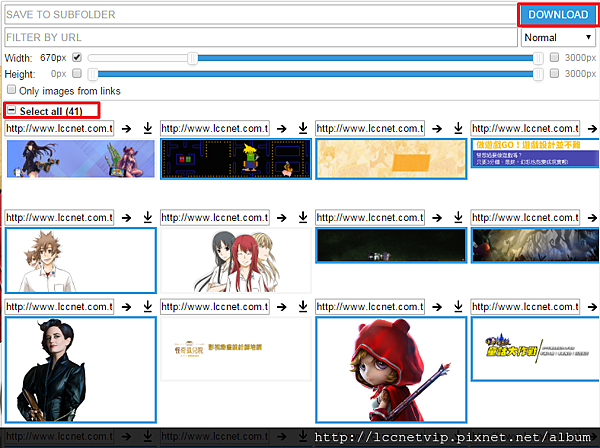600x448 pixels.
Task: Open the foggy forest banner in new tab
Action: pyautogui.click(x=592, y=218)
